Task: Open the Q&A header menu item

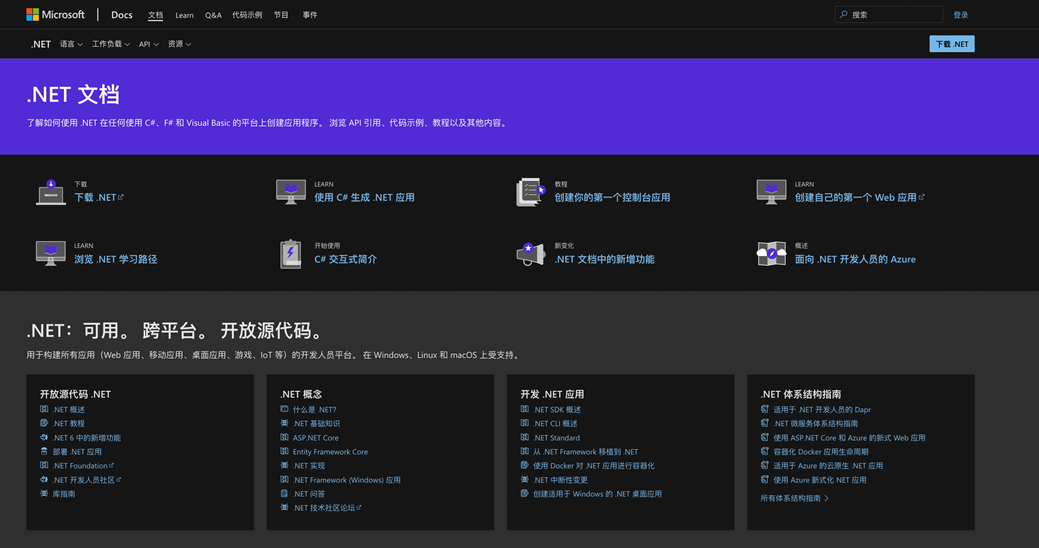Action: [x=213, y=15]
